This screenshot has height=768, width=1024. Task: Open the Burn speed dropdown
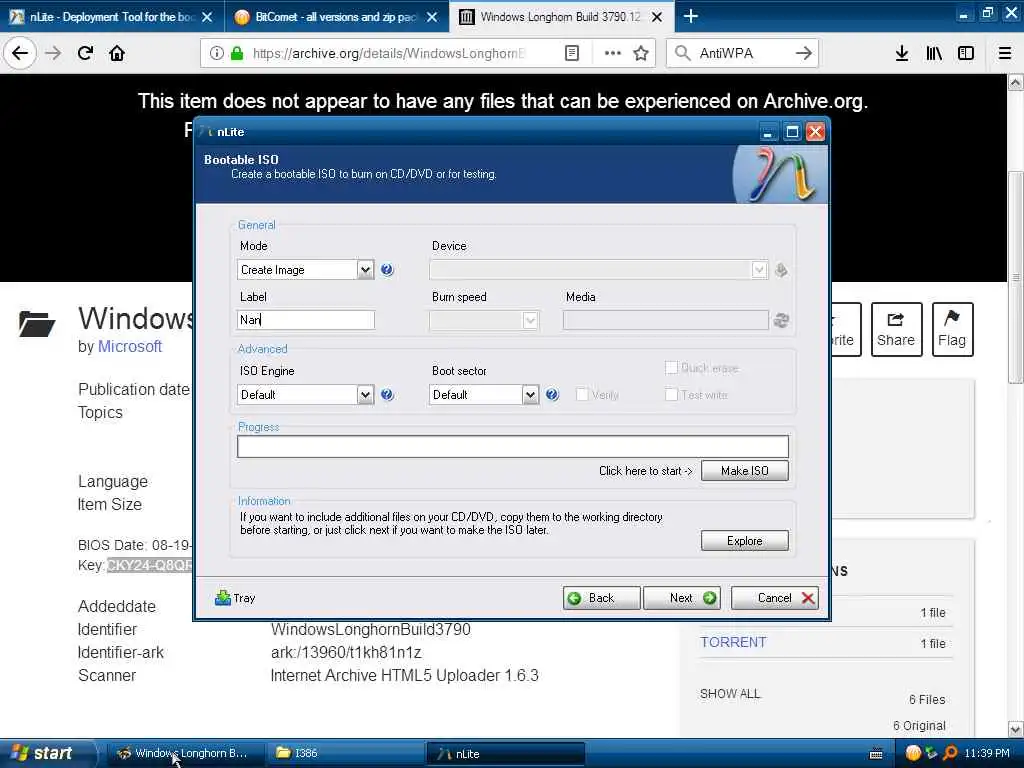tap(530, 320)
